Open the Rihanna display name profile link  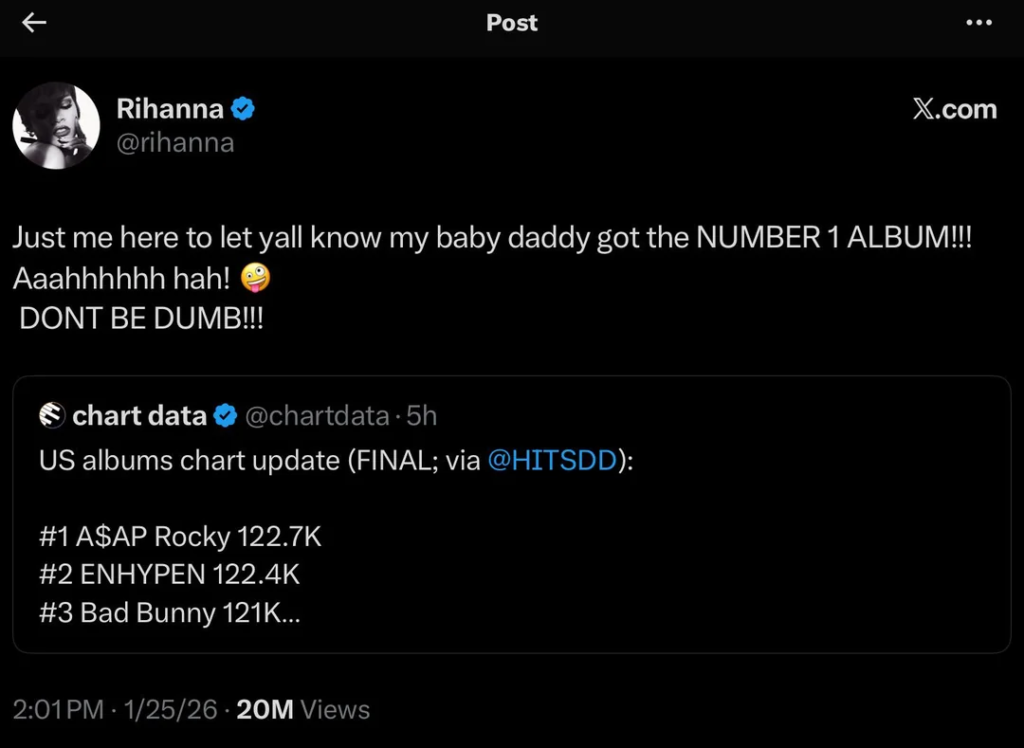tap(170, 109)
